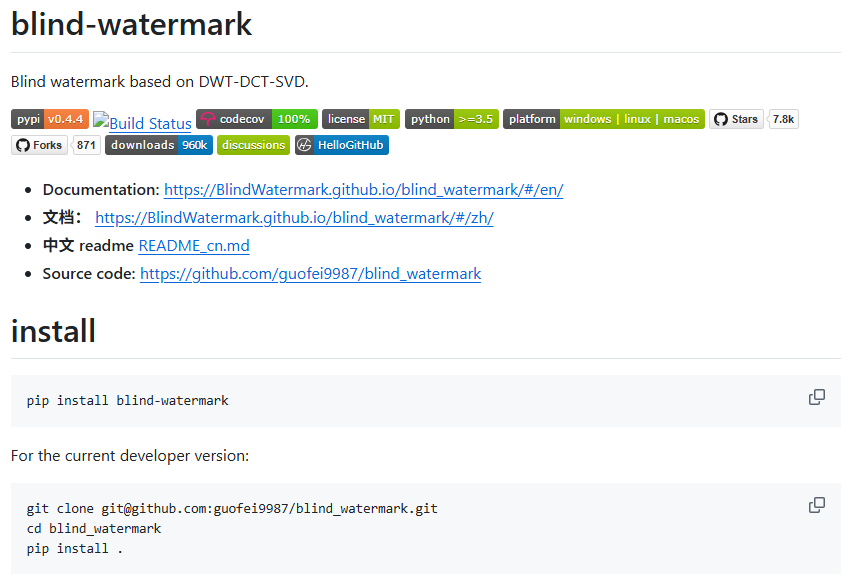
Task: Click the pypi v0.4.4 badge
Action: 49,119
